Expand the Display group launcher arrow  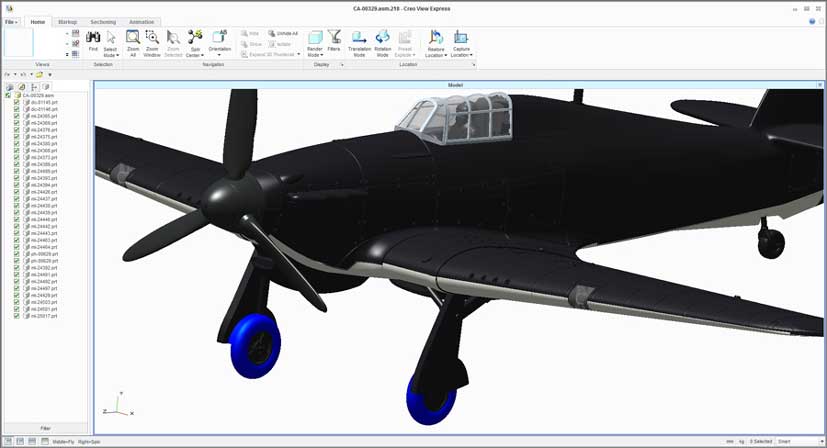click(x=342, y=64)
